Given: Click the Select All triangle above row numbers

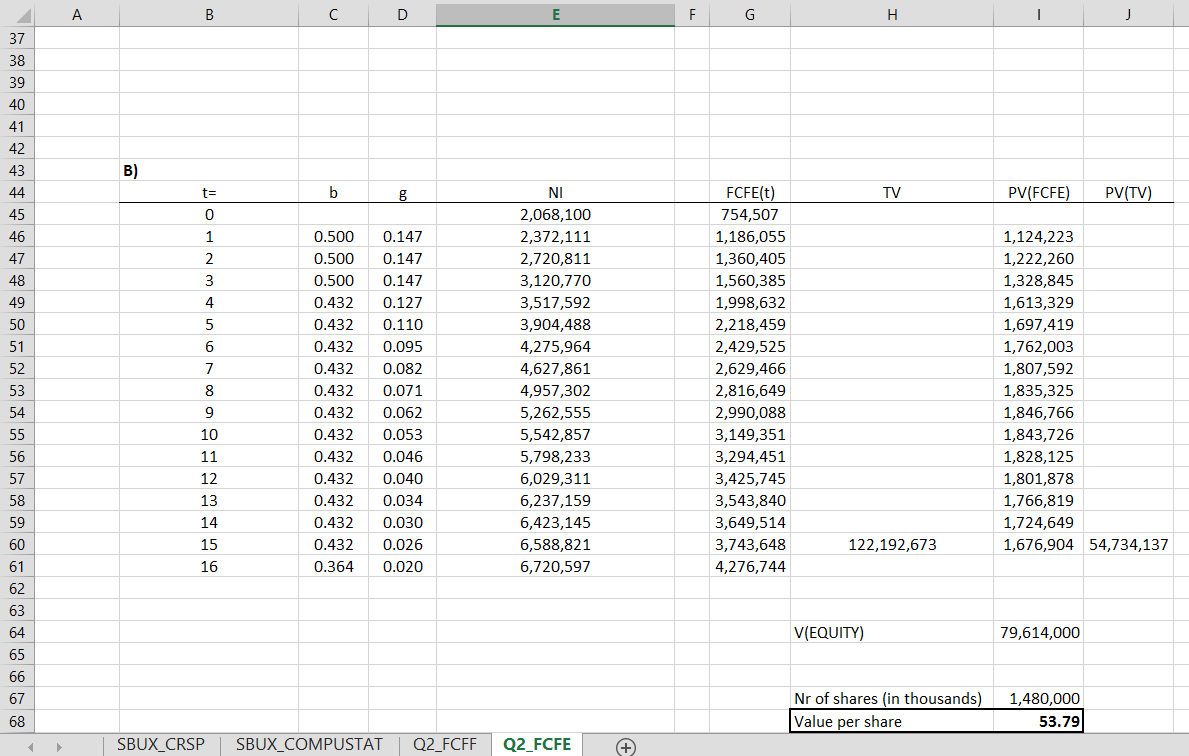Looking at the screenshot, I should (x=22, y=15).
